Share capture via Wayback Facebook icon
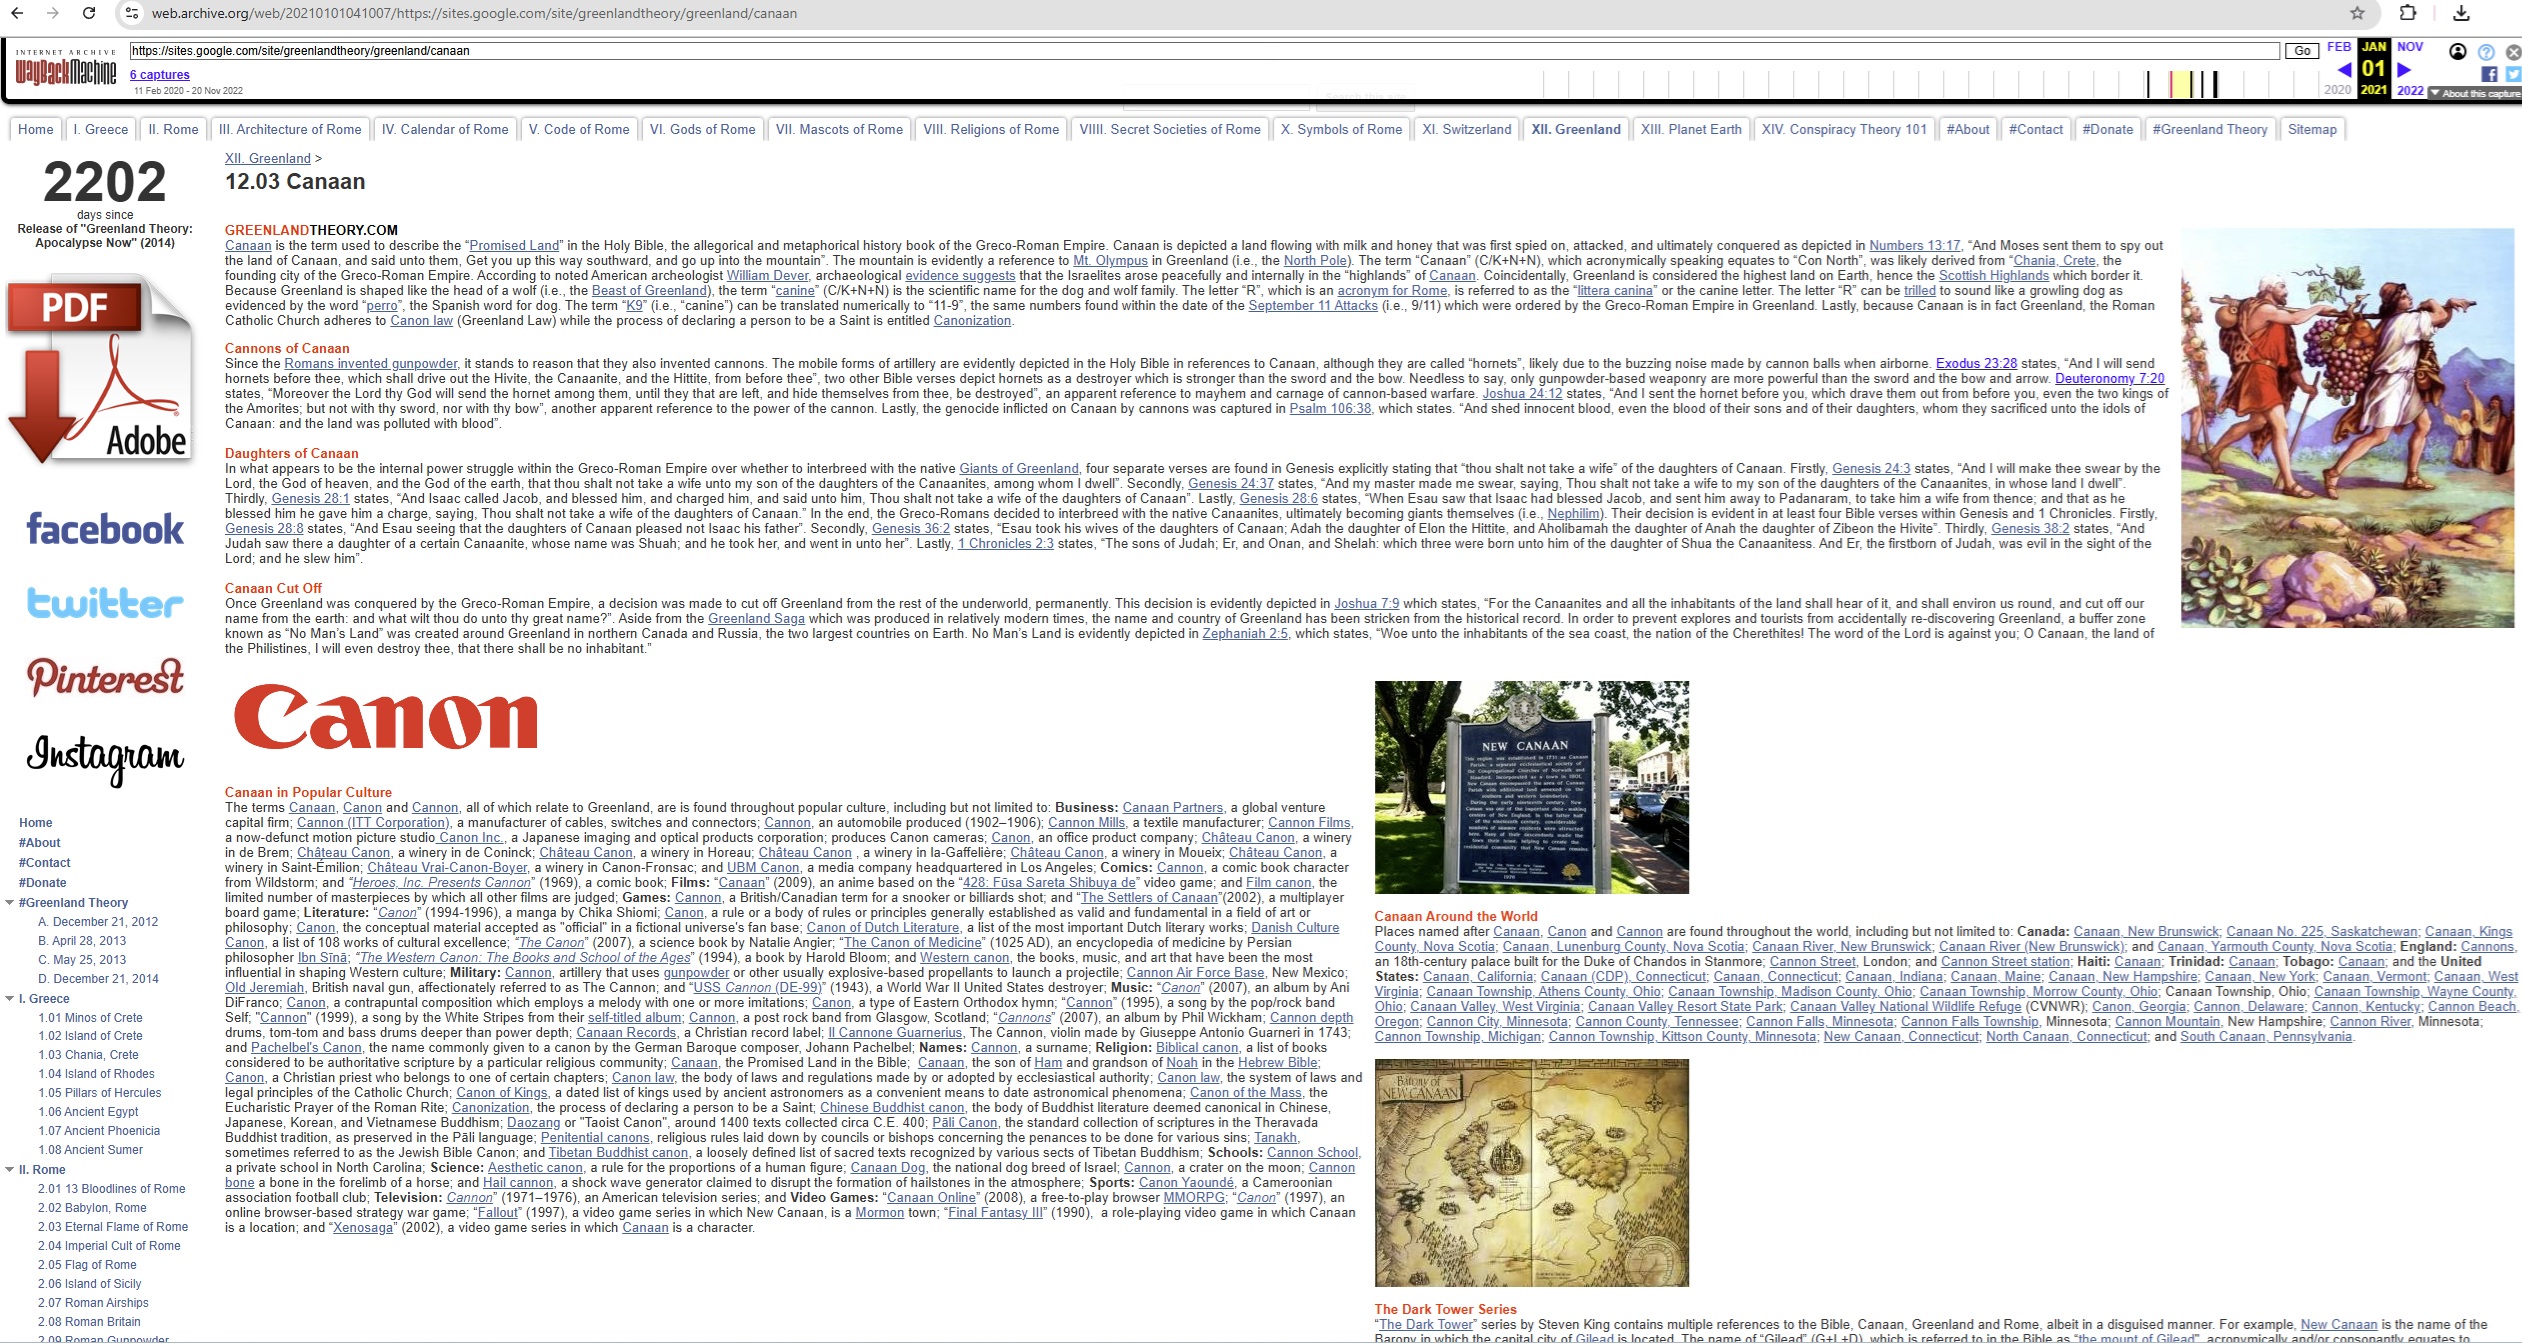This screenshot has height=1343, width=2522. pyautogui.click(x=2489, y=74)
